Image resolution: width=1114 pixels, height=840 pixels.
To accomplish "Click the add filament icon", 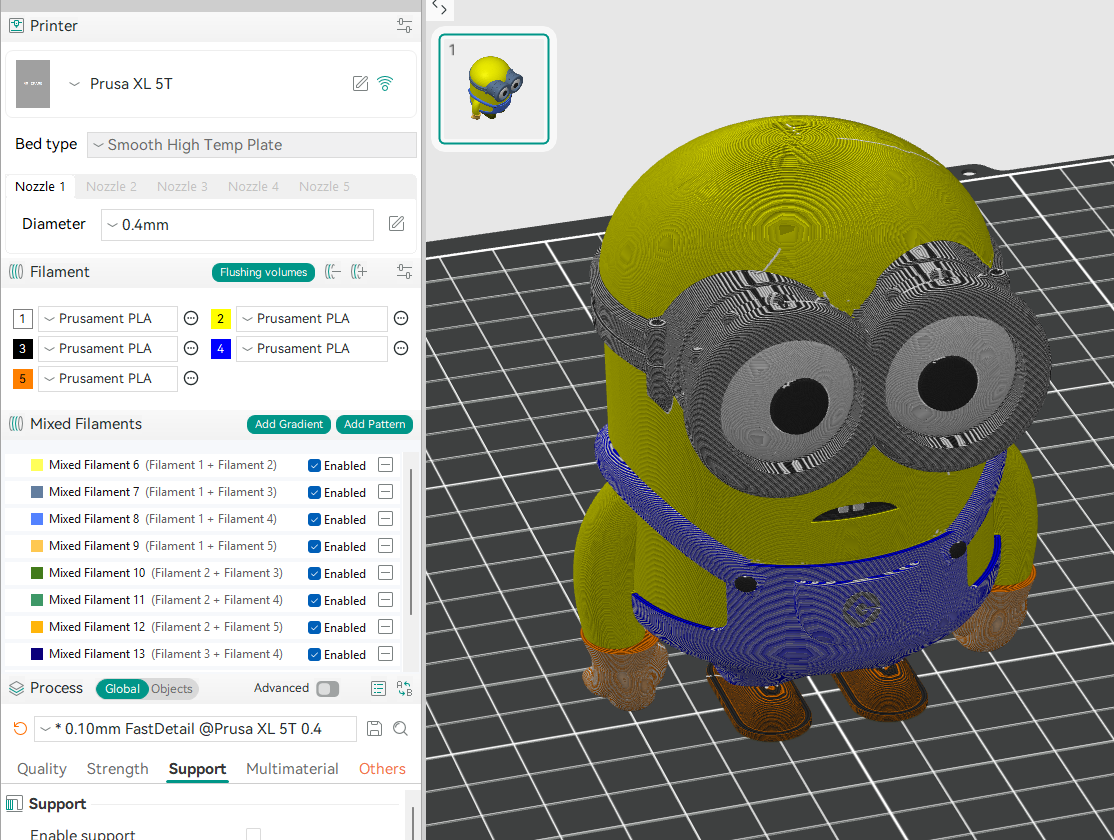I will (x=359, y=271).
